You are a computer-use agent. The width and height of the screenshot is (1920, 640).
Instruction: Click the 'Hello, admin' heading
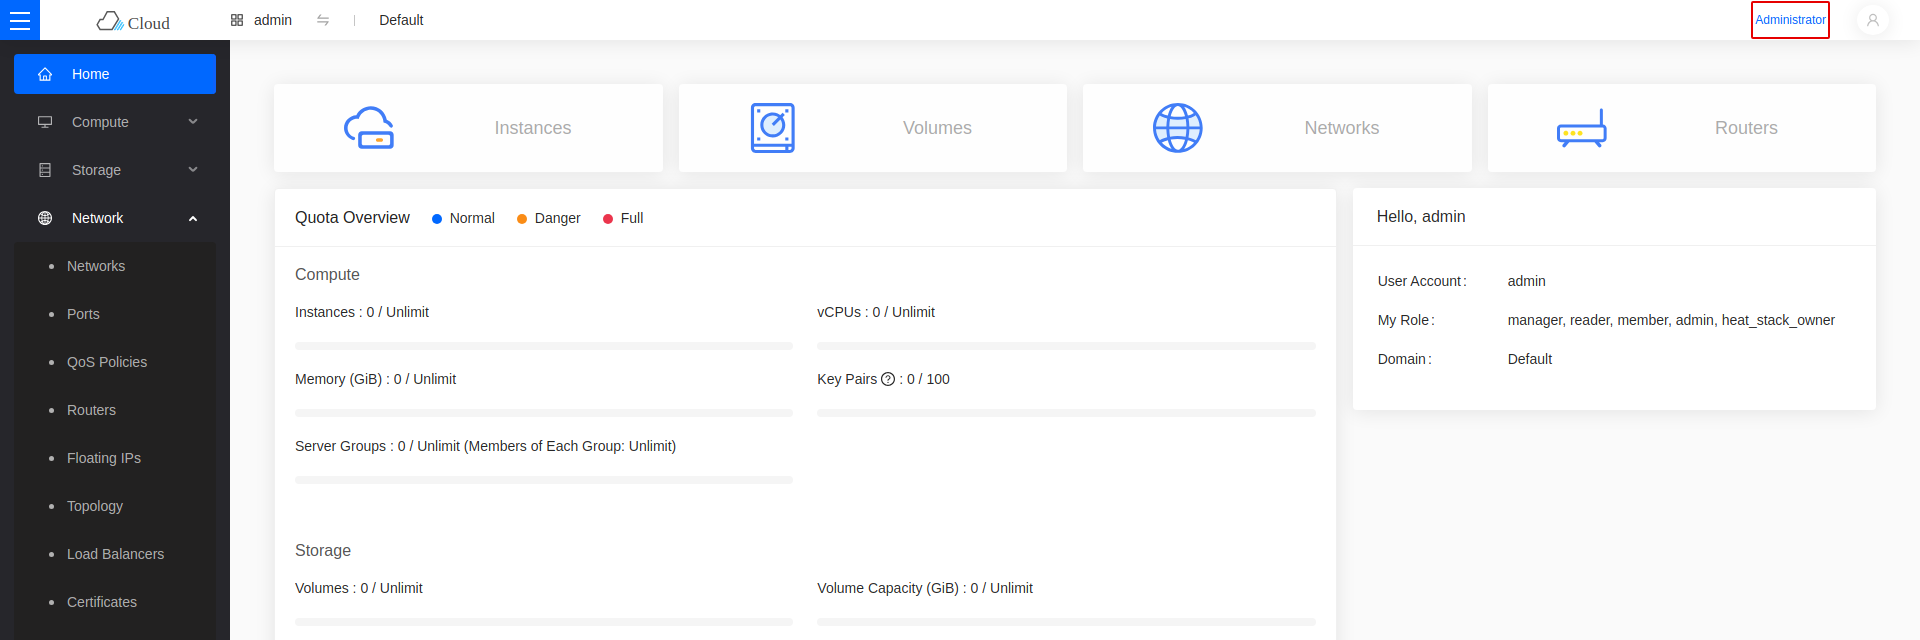click(x=1421, y=217)
